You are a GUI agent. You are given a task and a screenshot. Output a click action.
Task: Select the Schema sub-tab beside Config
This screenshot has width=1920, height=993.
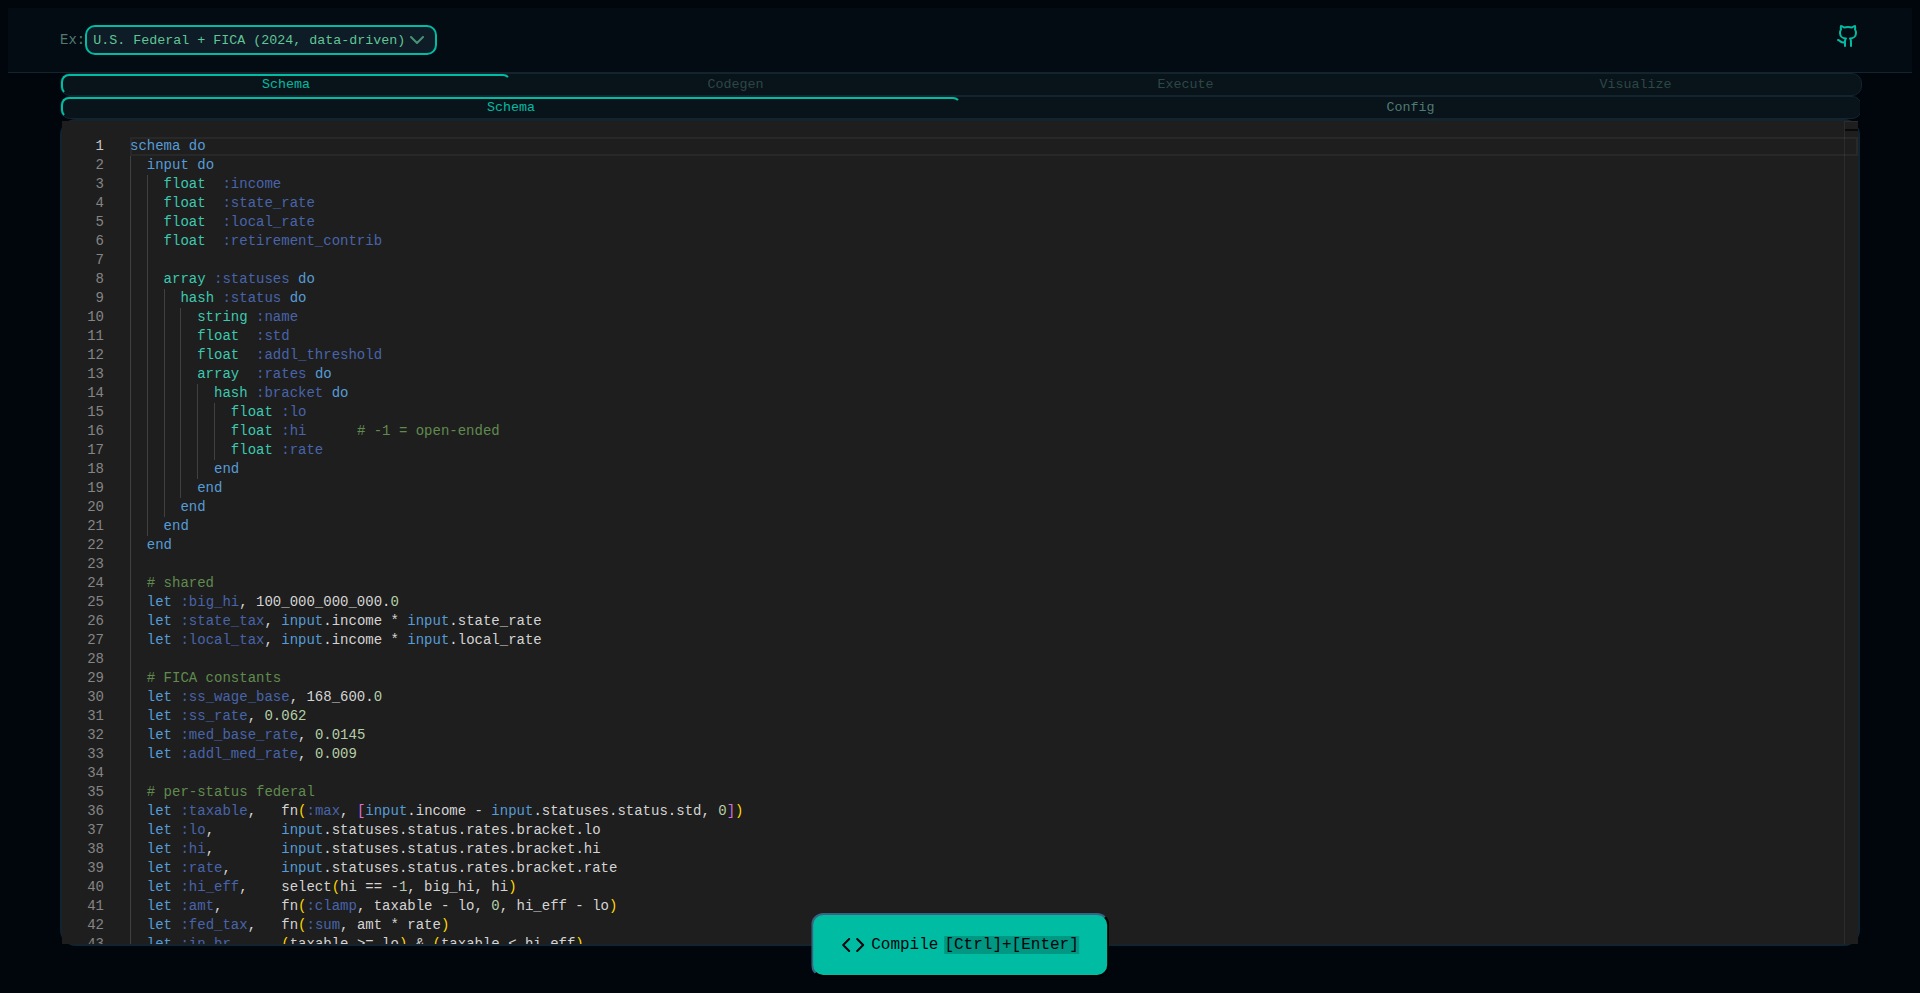[510, 107]
